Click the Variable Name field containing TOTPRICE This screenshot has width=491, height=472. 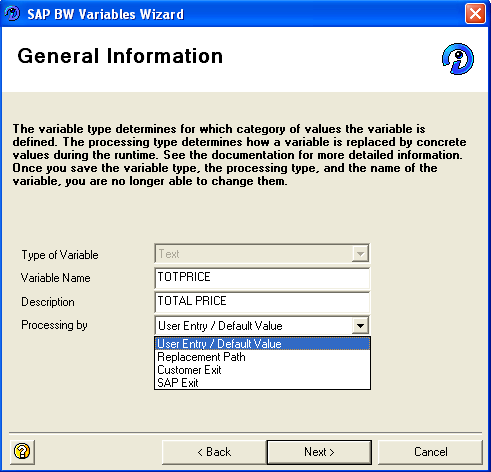tap(262, 278)
